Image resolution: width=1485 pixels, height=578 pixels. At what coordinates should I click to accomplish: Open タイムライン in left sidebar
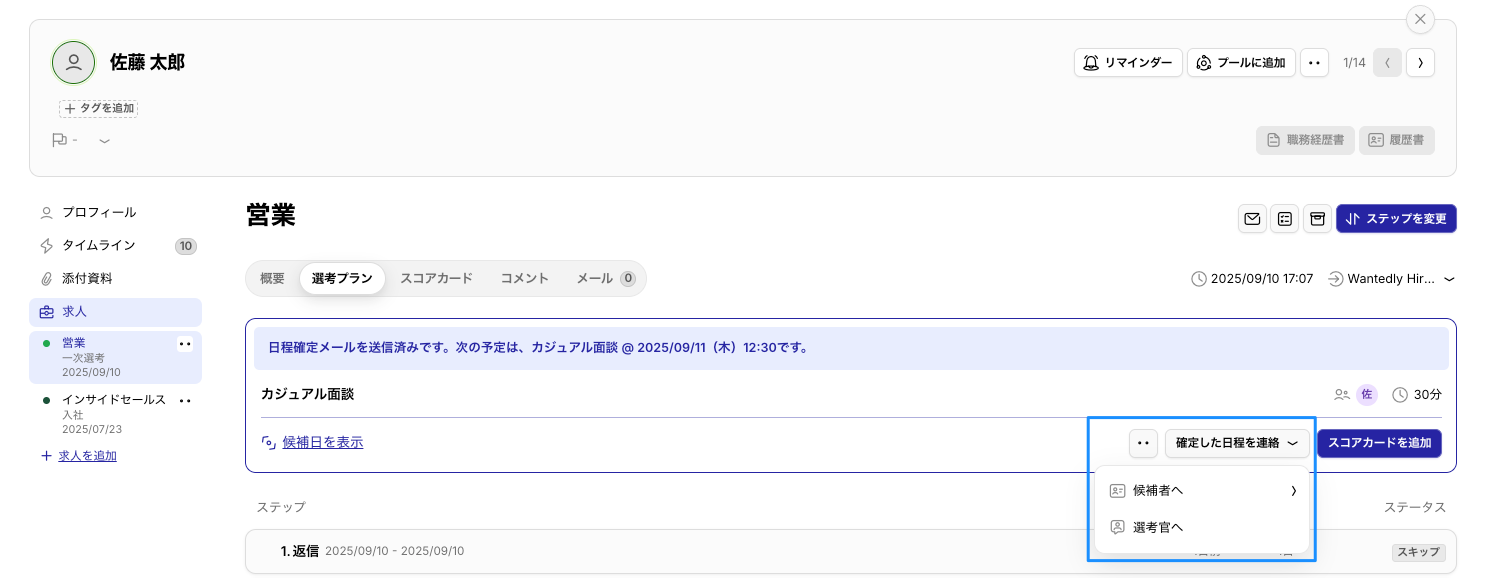coord(99,245)
